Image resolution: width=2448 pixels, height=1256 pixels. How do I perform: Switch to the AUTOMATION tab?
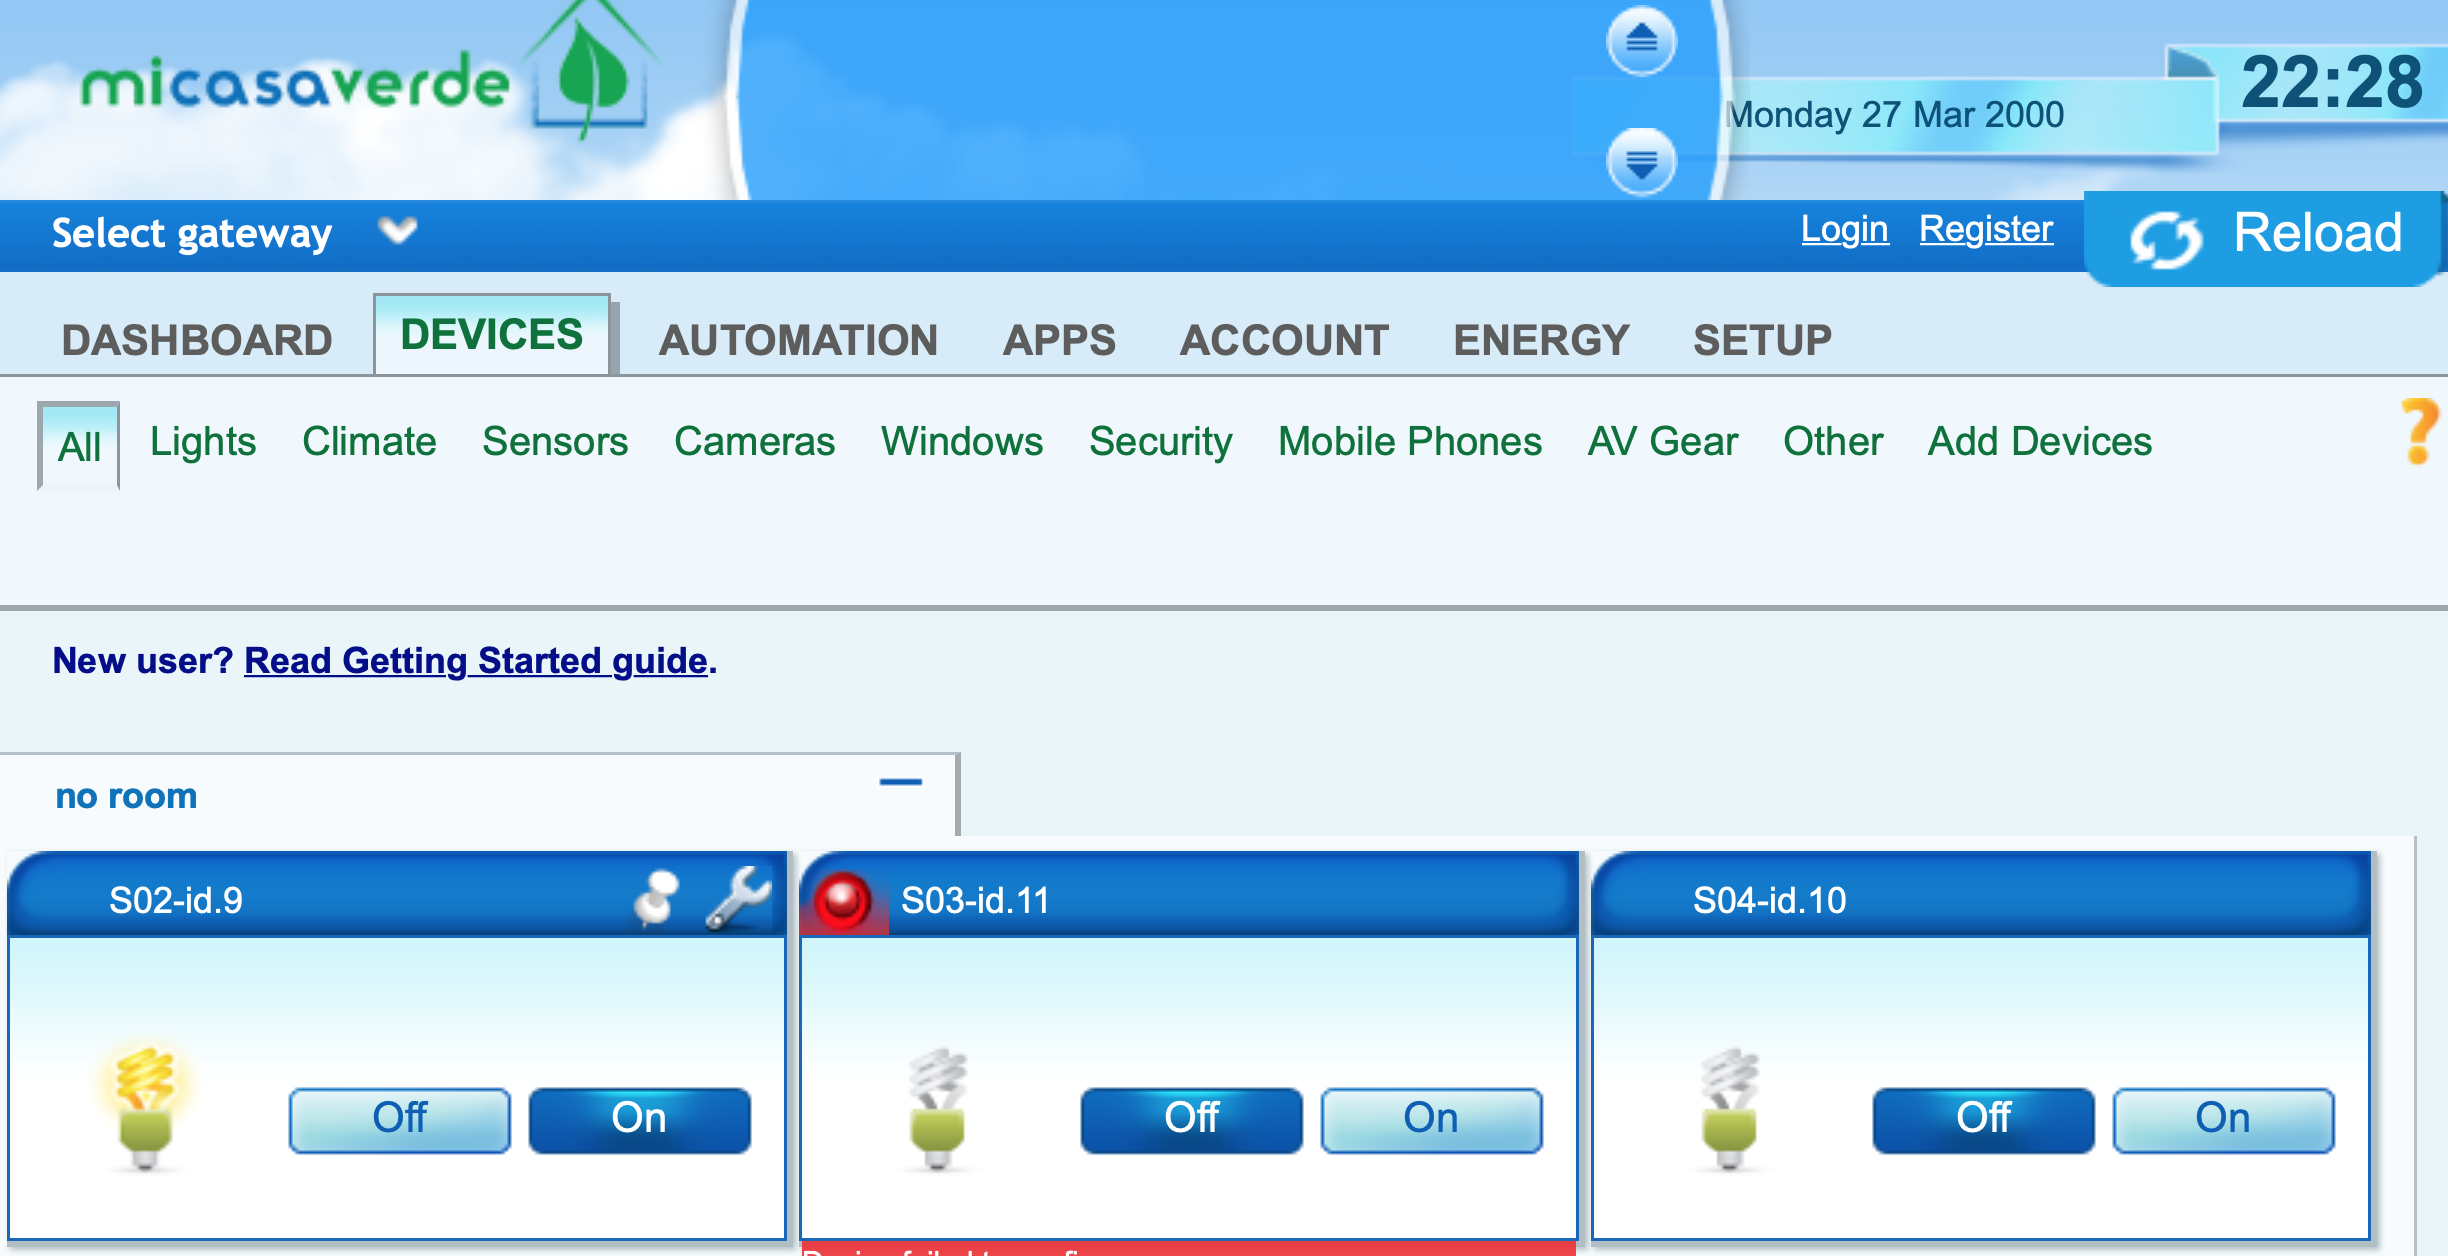797,339
